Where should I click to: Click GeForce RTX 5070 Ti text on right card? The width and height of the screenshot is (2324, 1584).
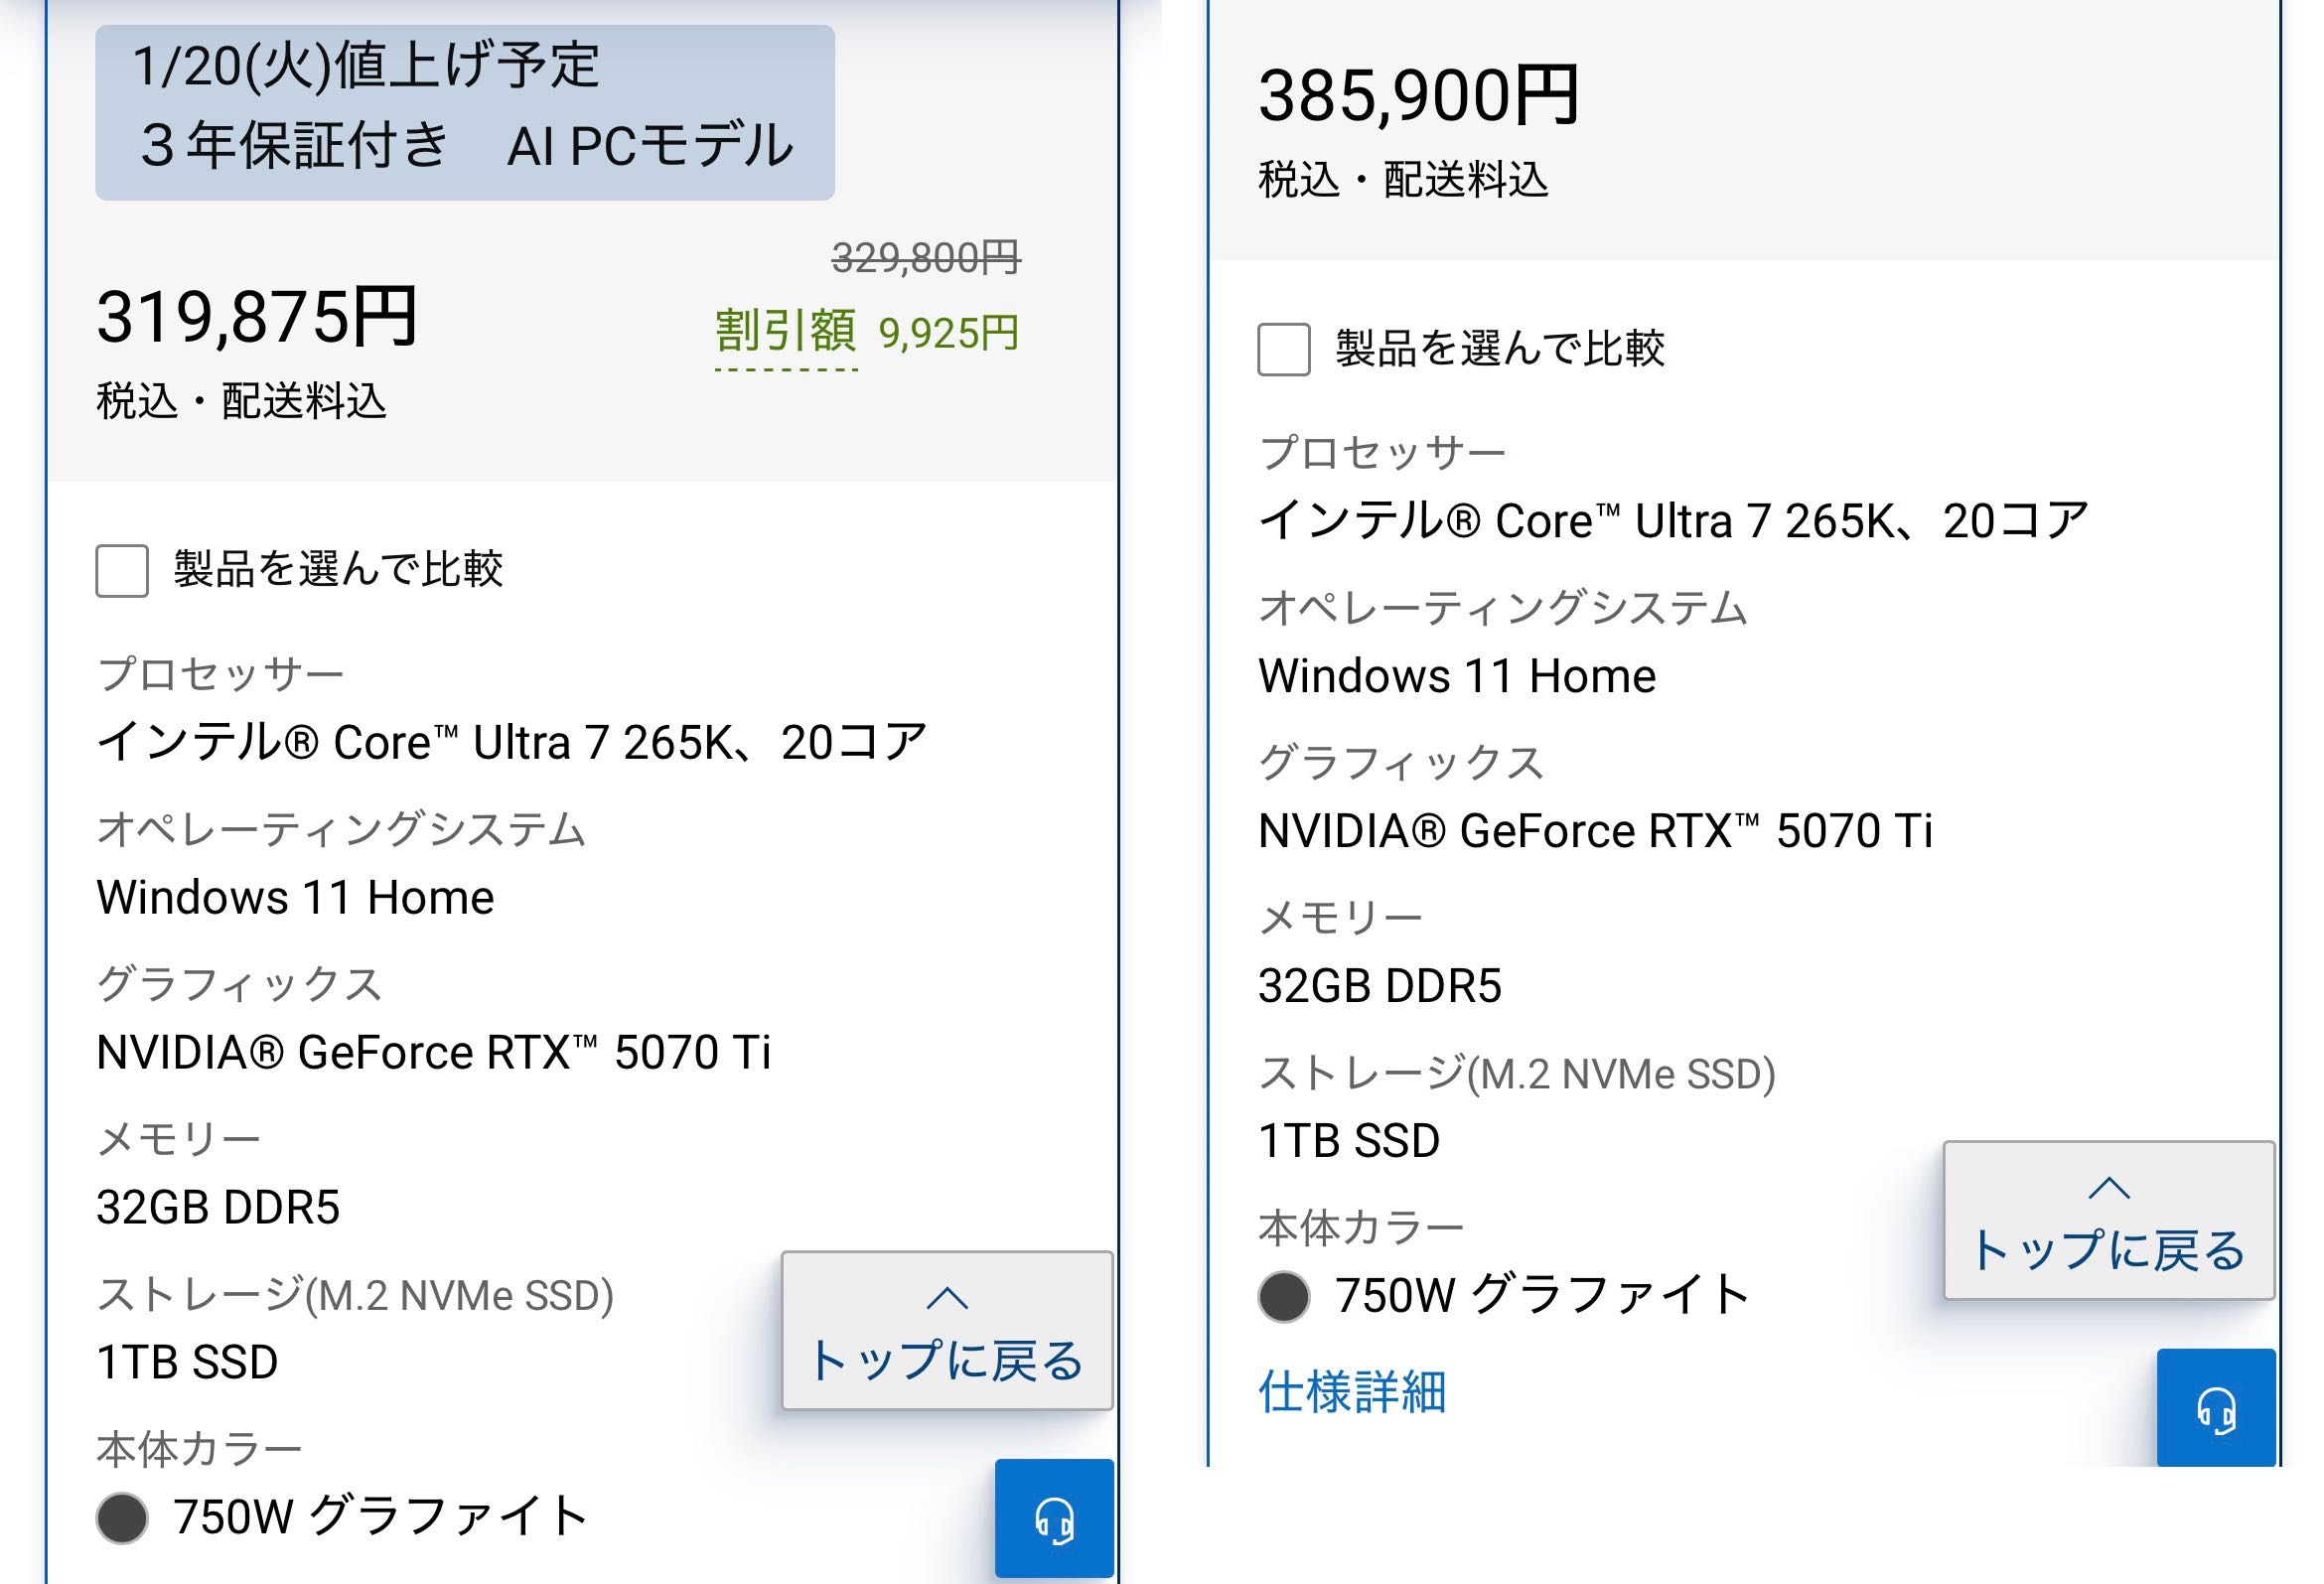point(1595,831)
